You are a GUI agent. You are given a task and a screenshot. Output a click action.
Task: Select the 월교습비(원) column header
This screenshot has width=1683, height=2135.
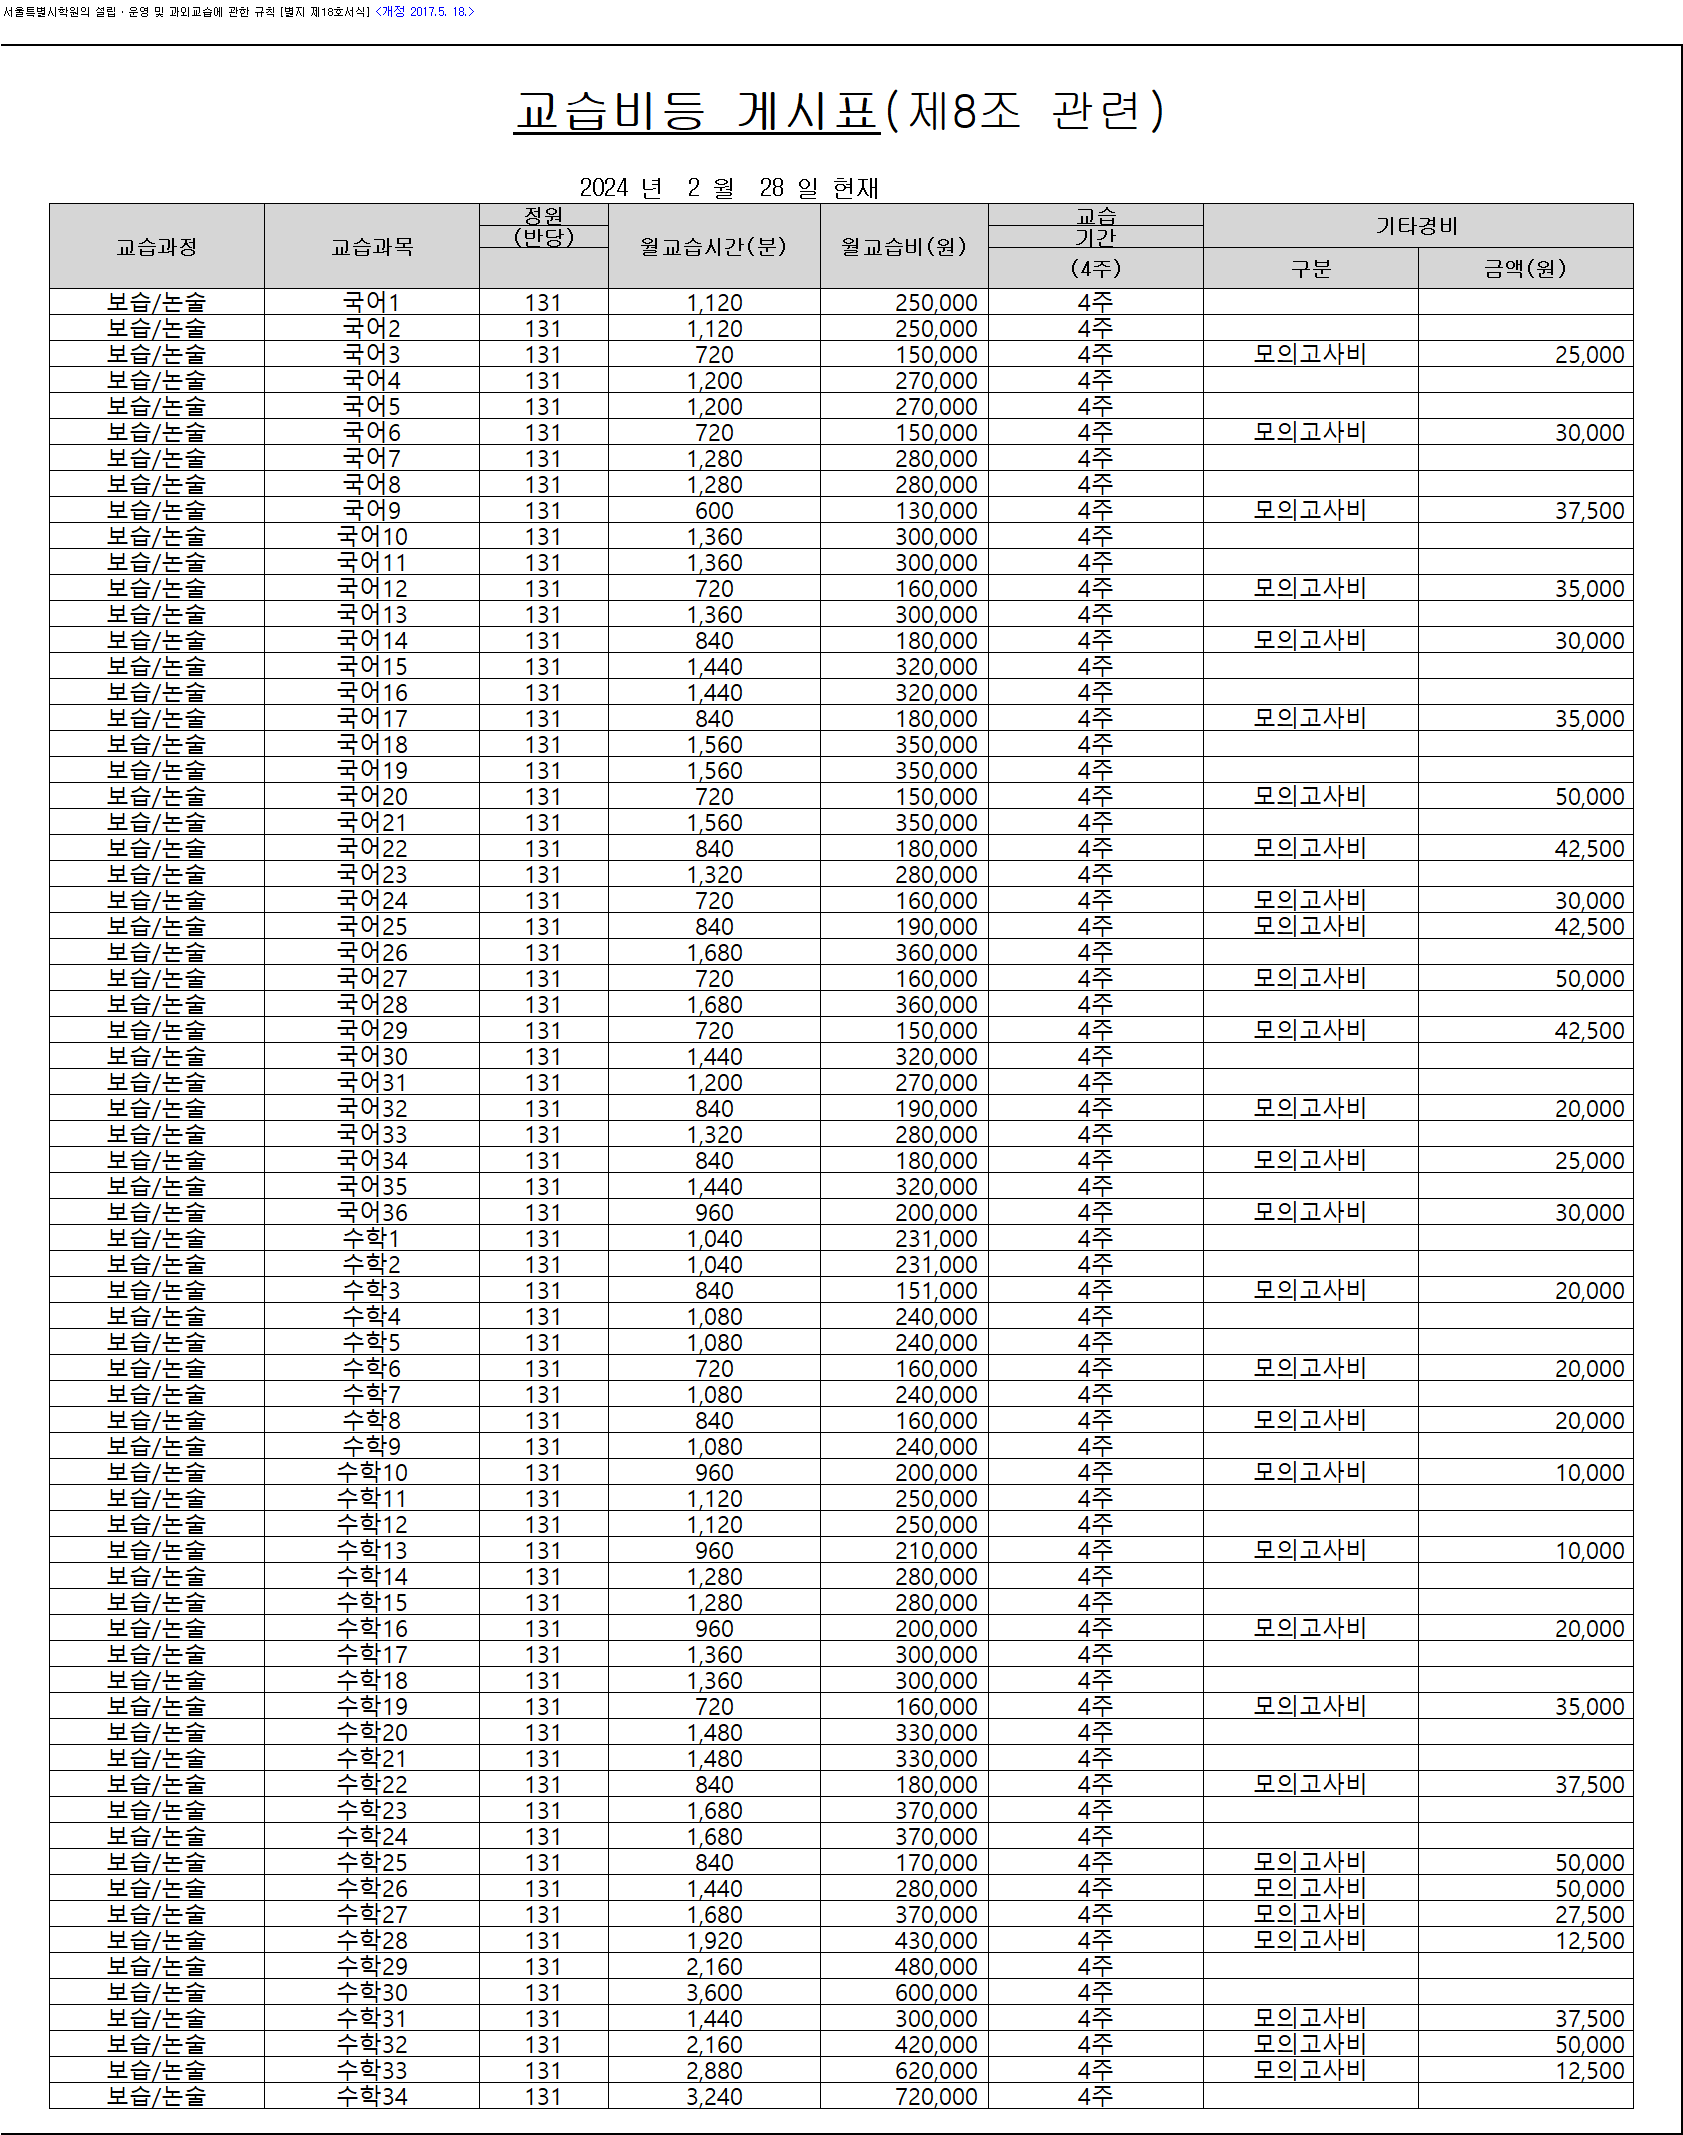coord(904,246)
